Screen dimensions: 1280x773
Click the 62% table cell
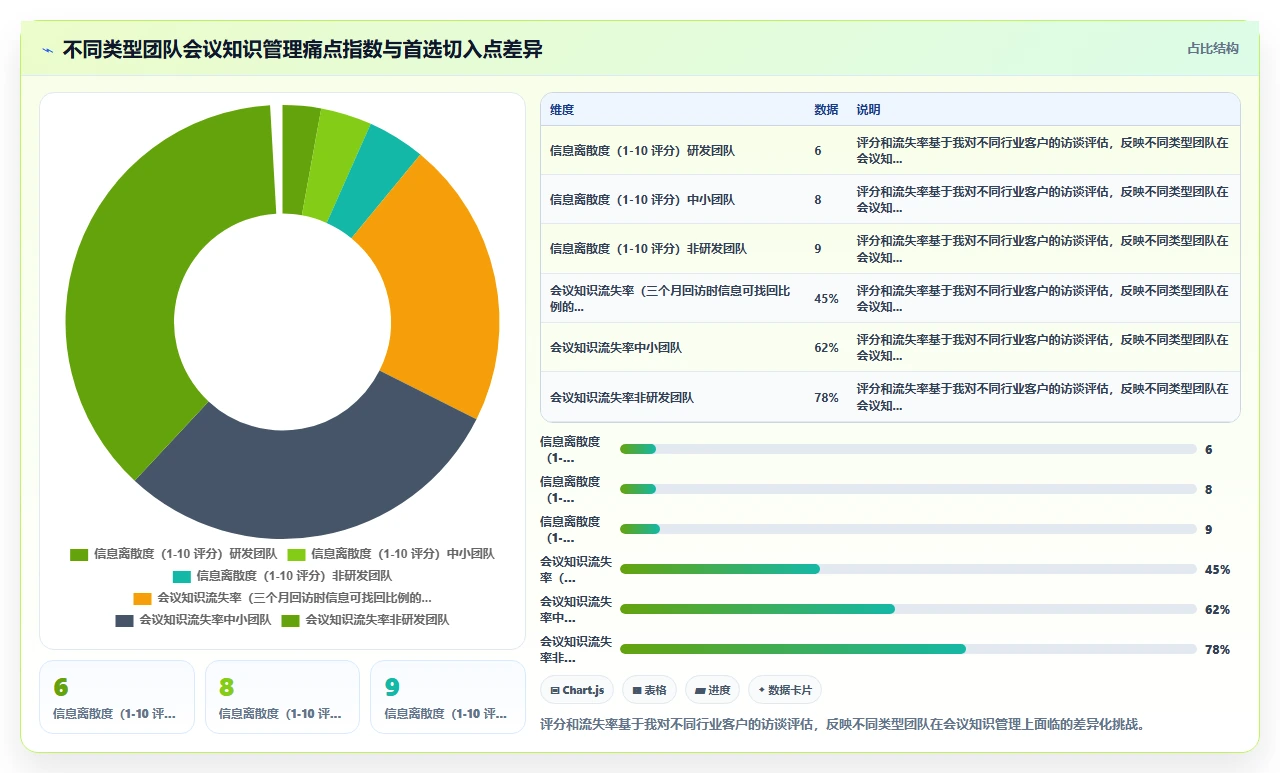click(826, 347)
